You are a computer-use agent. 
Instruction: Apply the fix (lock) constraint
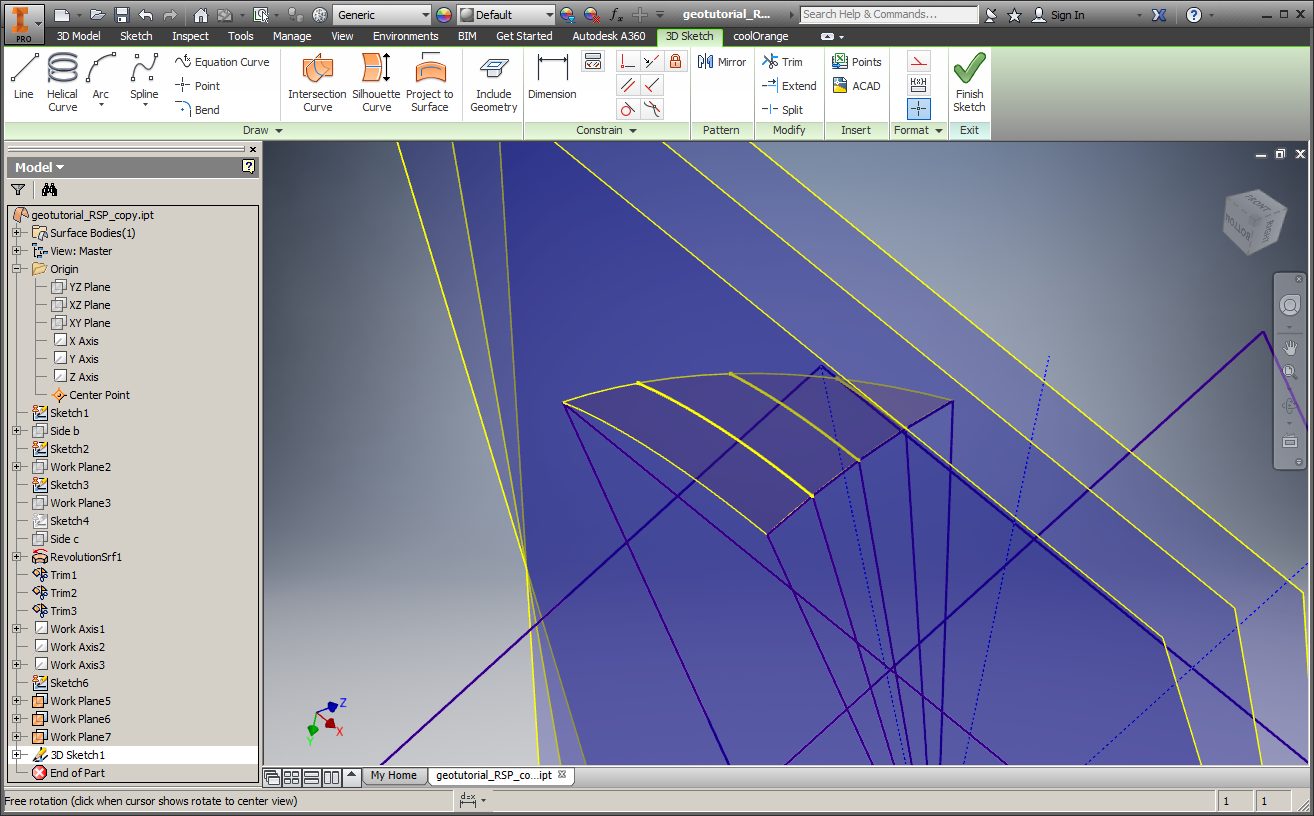(676, 61)
